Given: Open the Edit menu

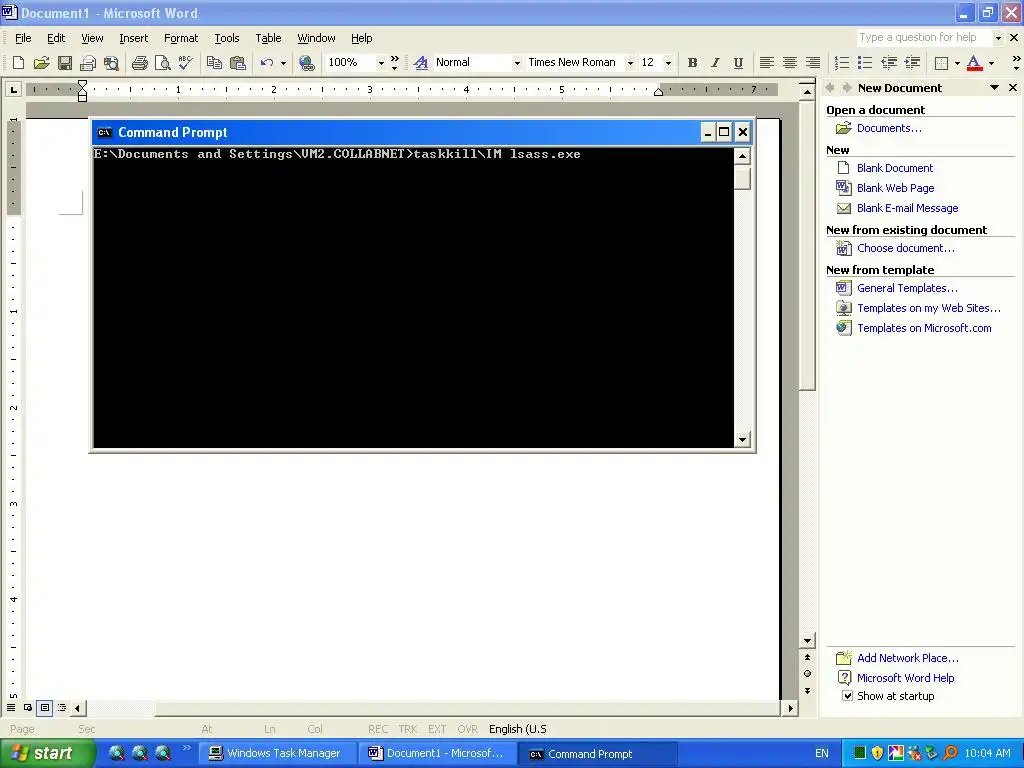Looking at the screenshot, I should [56, 38].
